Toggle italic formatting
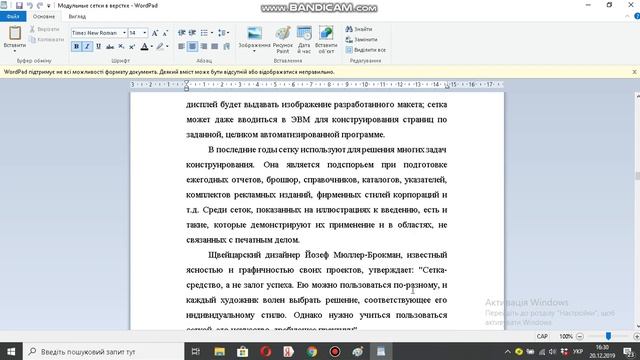Screen dimensions: 640x360 click(x=87, y=47)
